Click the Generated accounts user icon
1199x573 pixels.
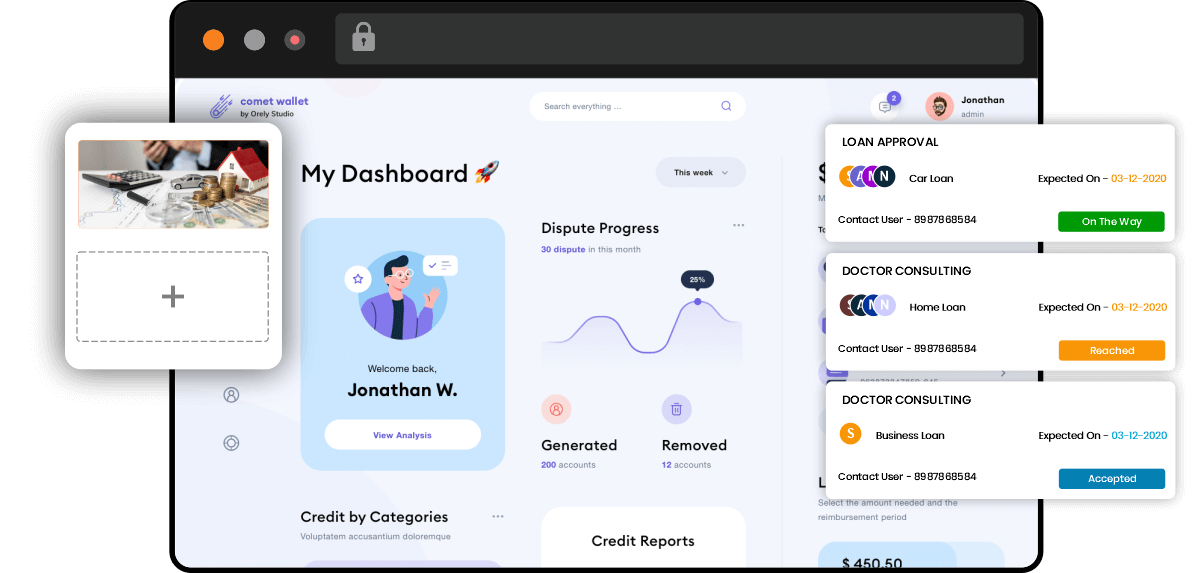coord(556,409)
